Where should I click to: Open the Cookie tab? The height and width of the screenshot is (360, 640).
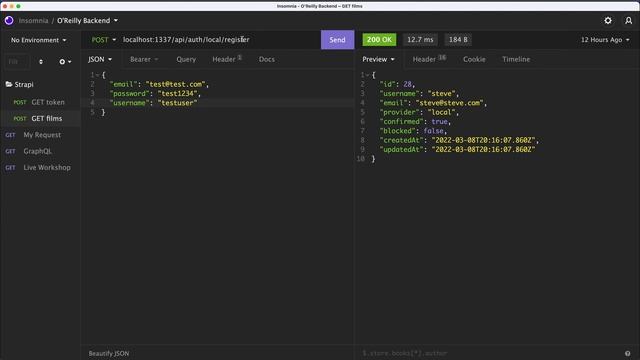point(474,59)
